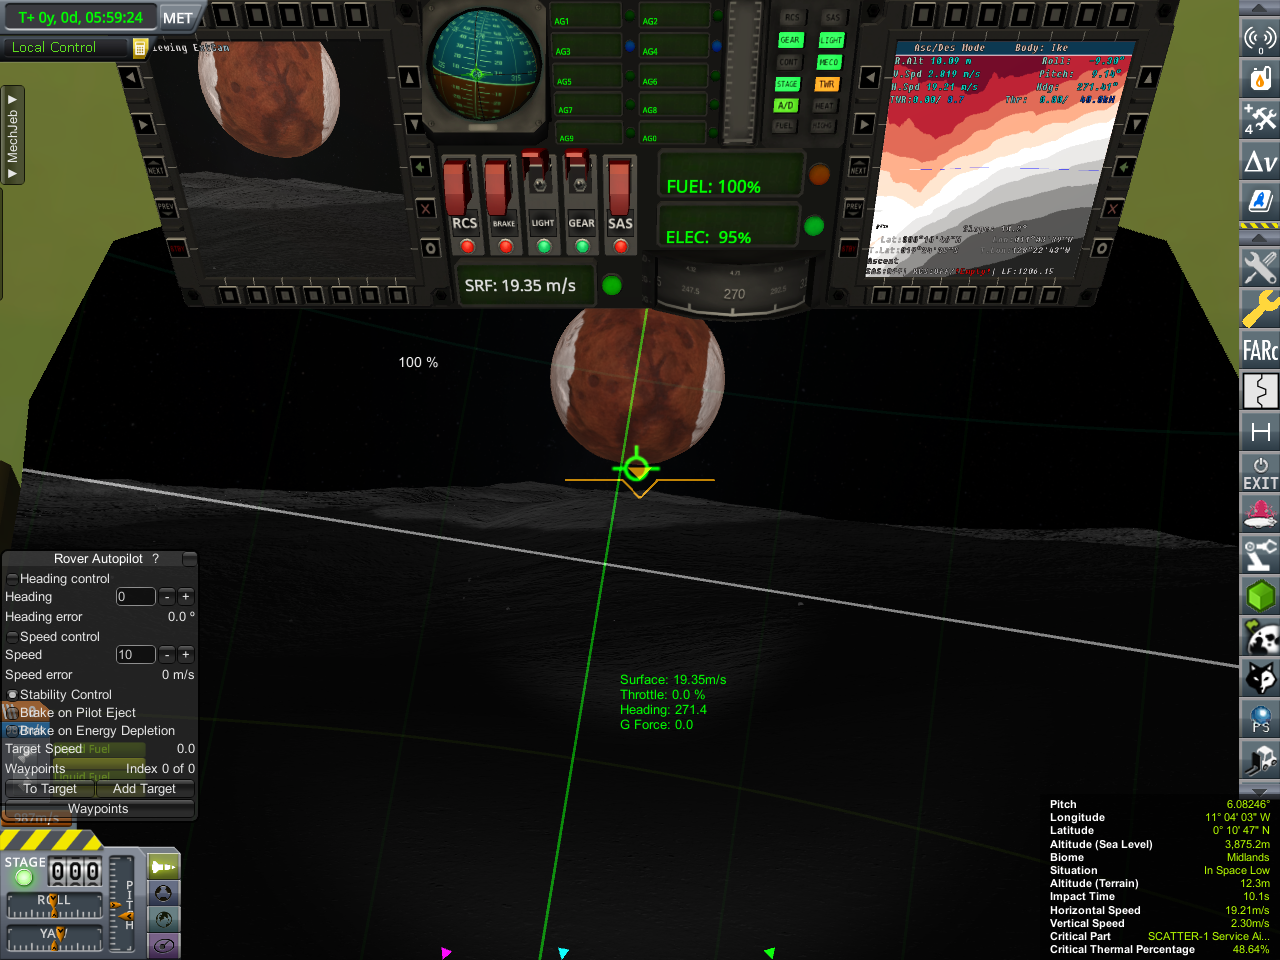
Task: Open the Delta-v toolbar icon
Action: click(x=1260, y=161)
